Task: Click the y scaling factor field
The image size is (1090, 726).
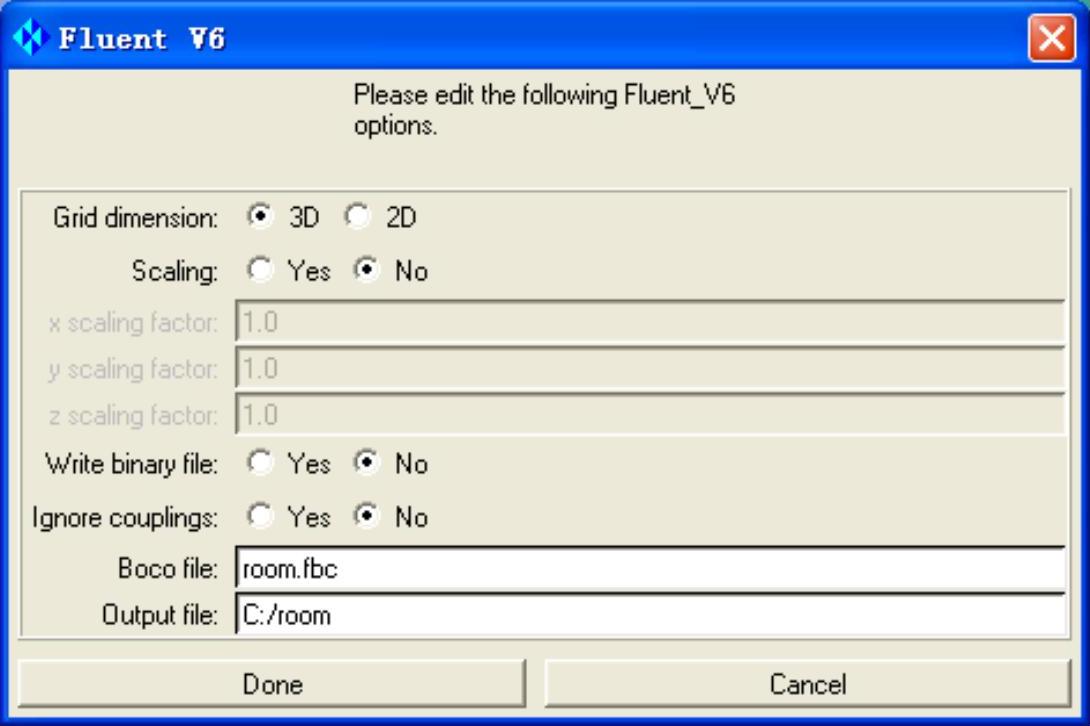Action: (649, 369)
